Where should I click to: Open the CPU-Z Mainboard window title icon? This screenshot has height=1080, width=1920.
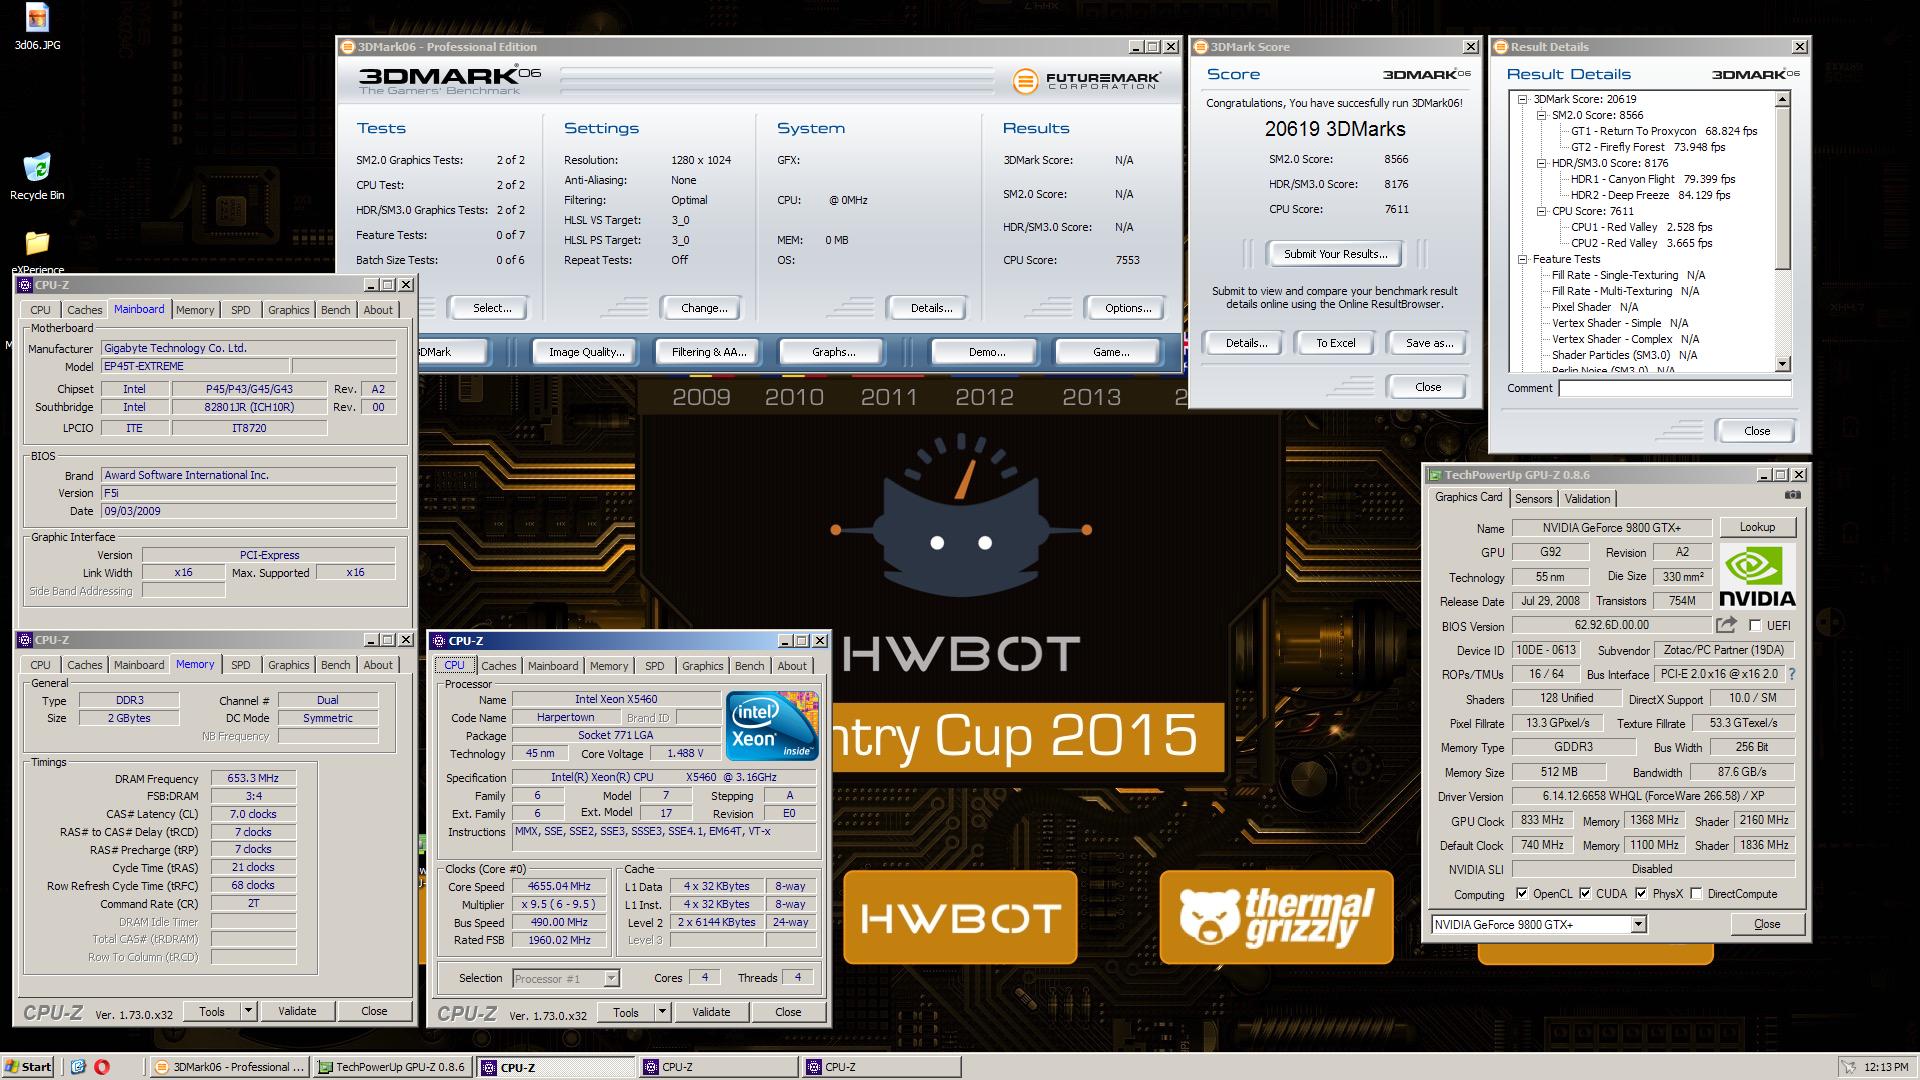(26, 285)
